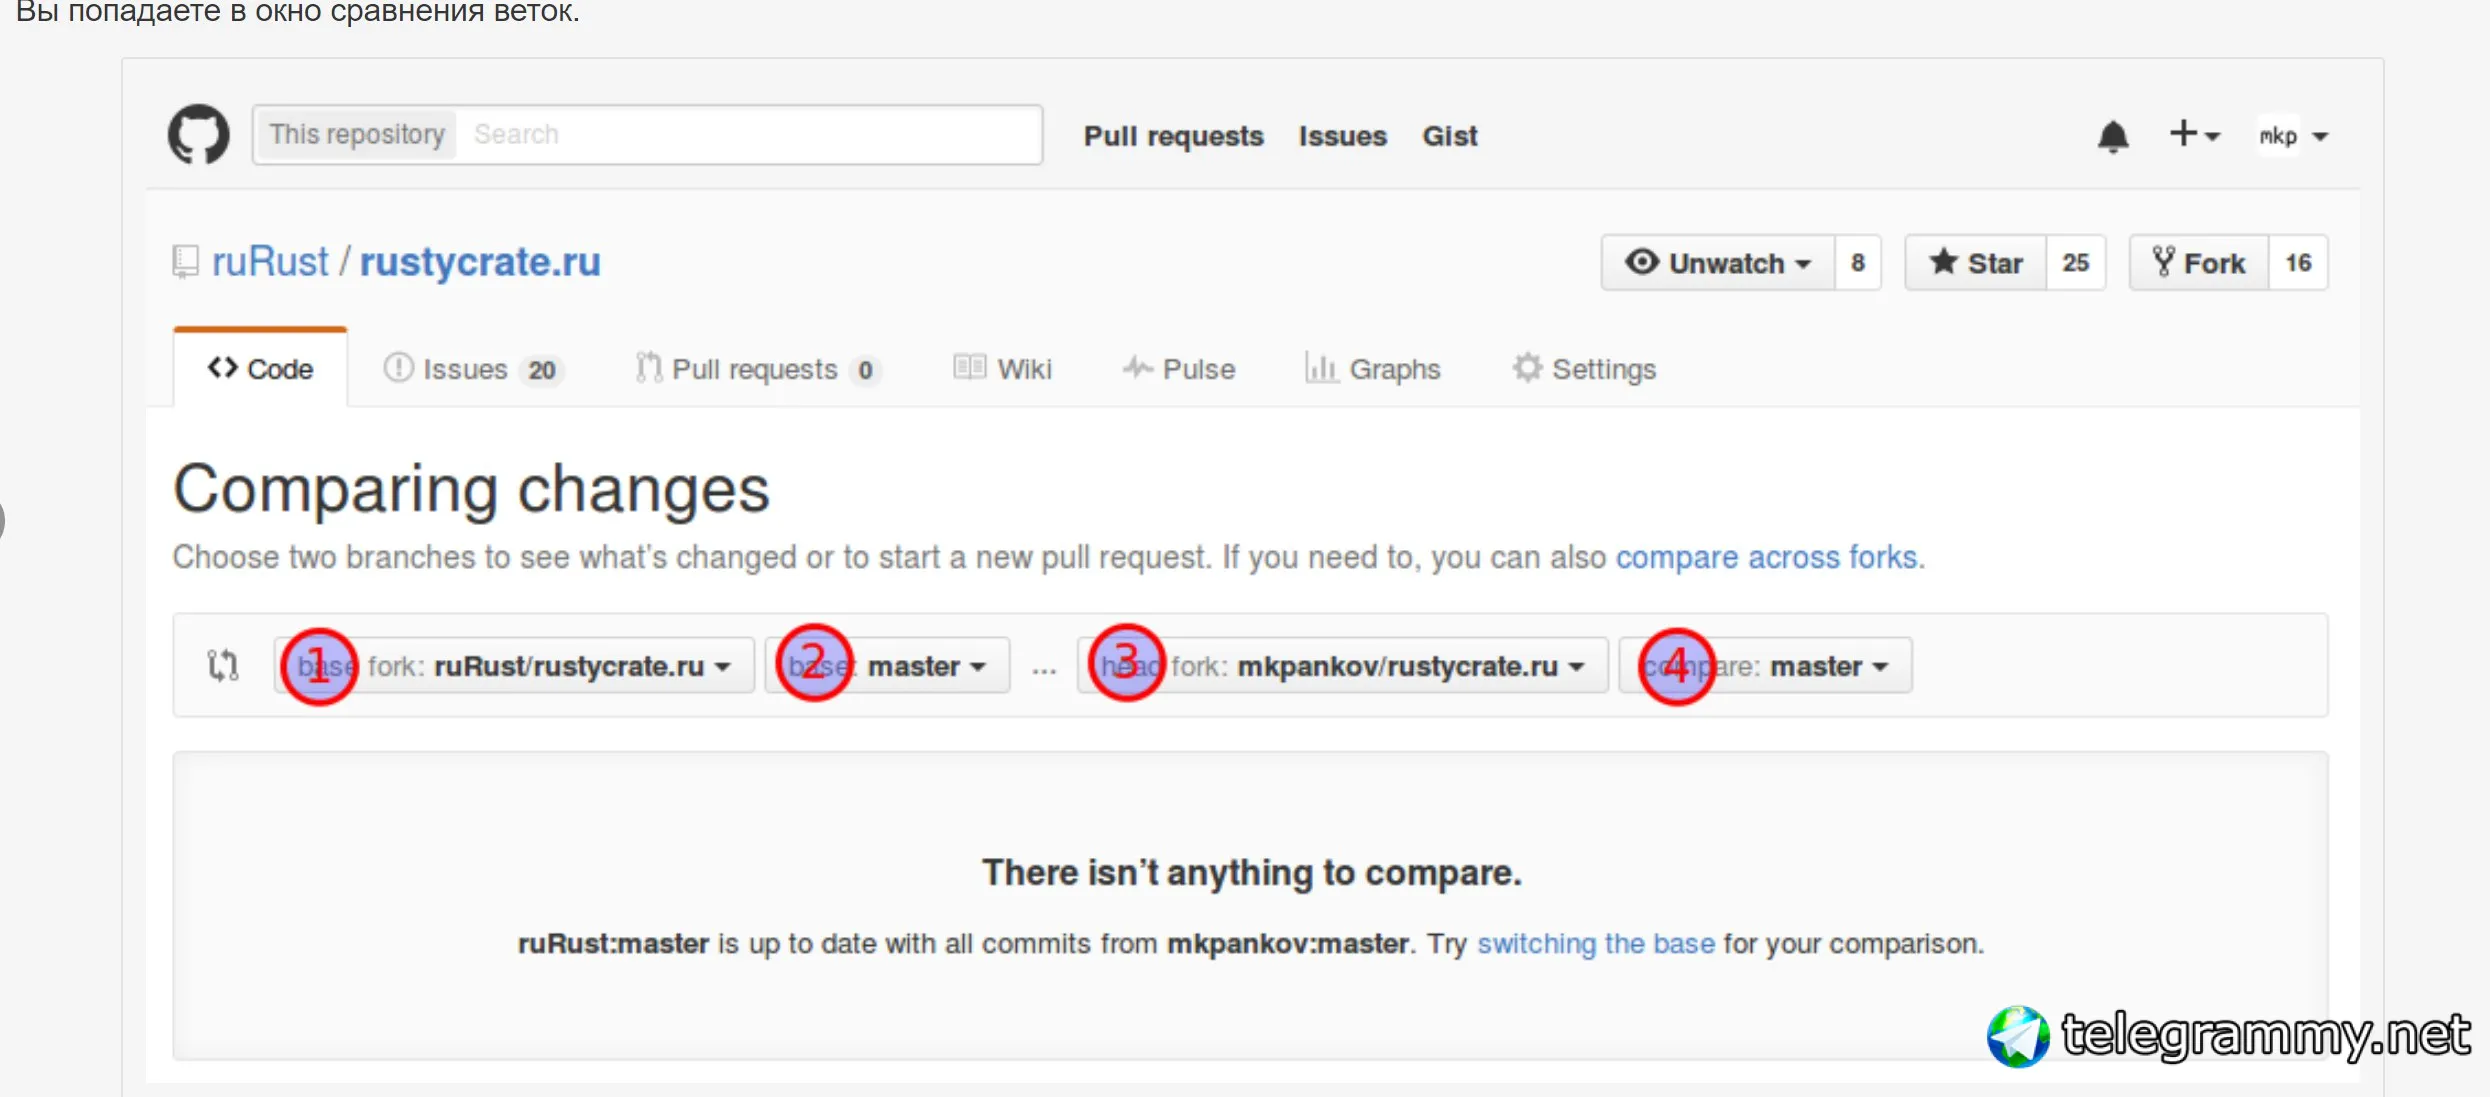Click the Comparing changes heading
The width and height of the screenshot is (2490, 1097).
pyautogui.click(x=471, y=489)
